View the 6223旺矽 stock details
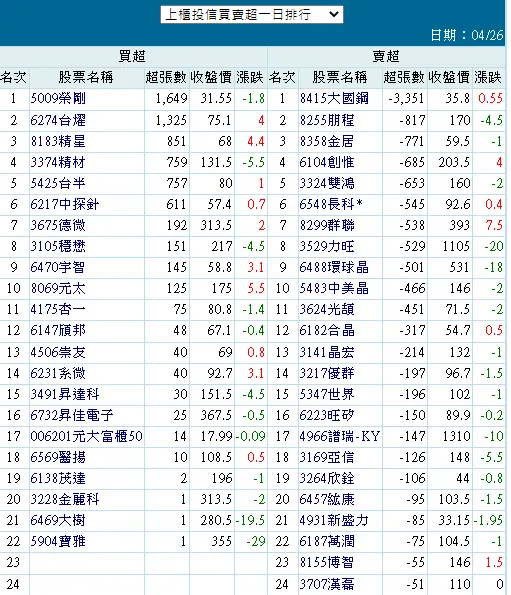 327,415
